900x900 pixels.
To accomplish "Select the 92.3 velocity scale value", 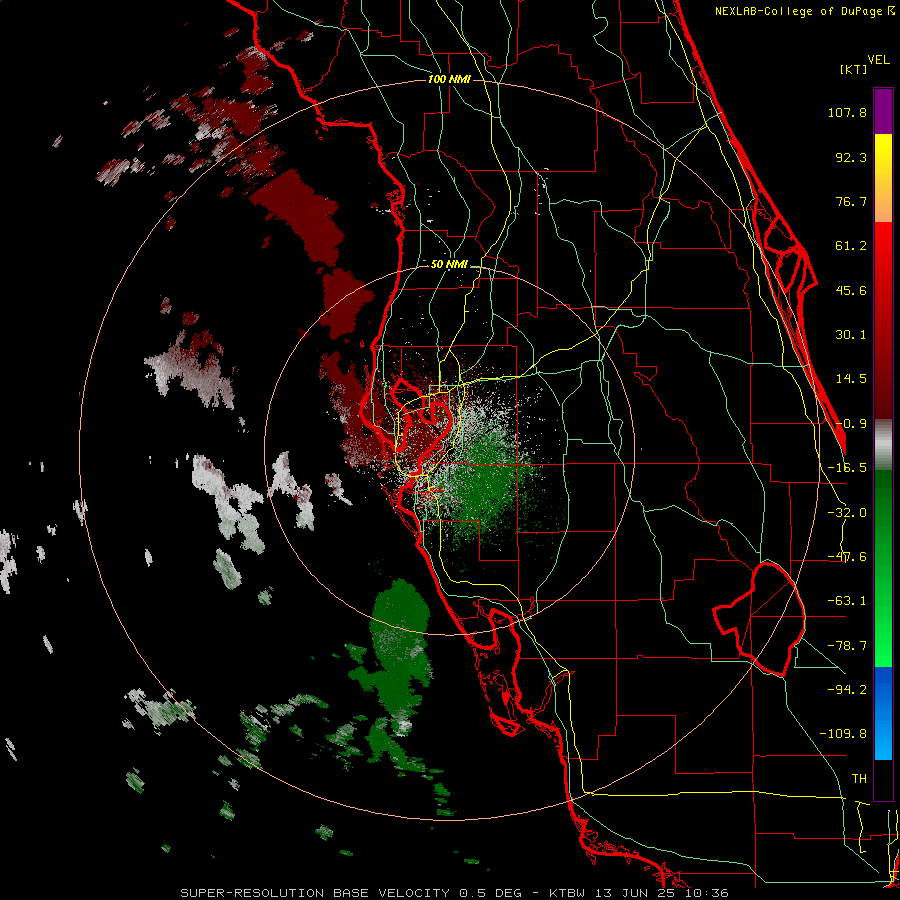I will point(851,157).
